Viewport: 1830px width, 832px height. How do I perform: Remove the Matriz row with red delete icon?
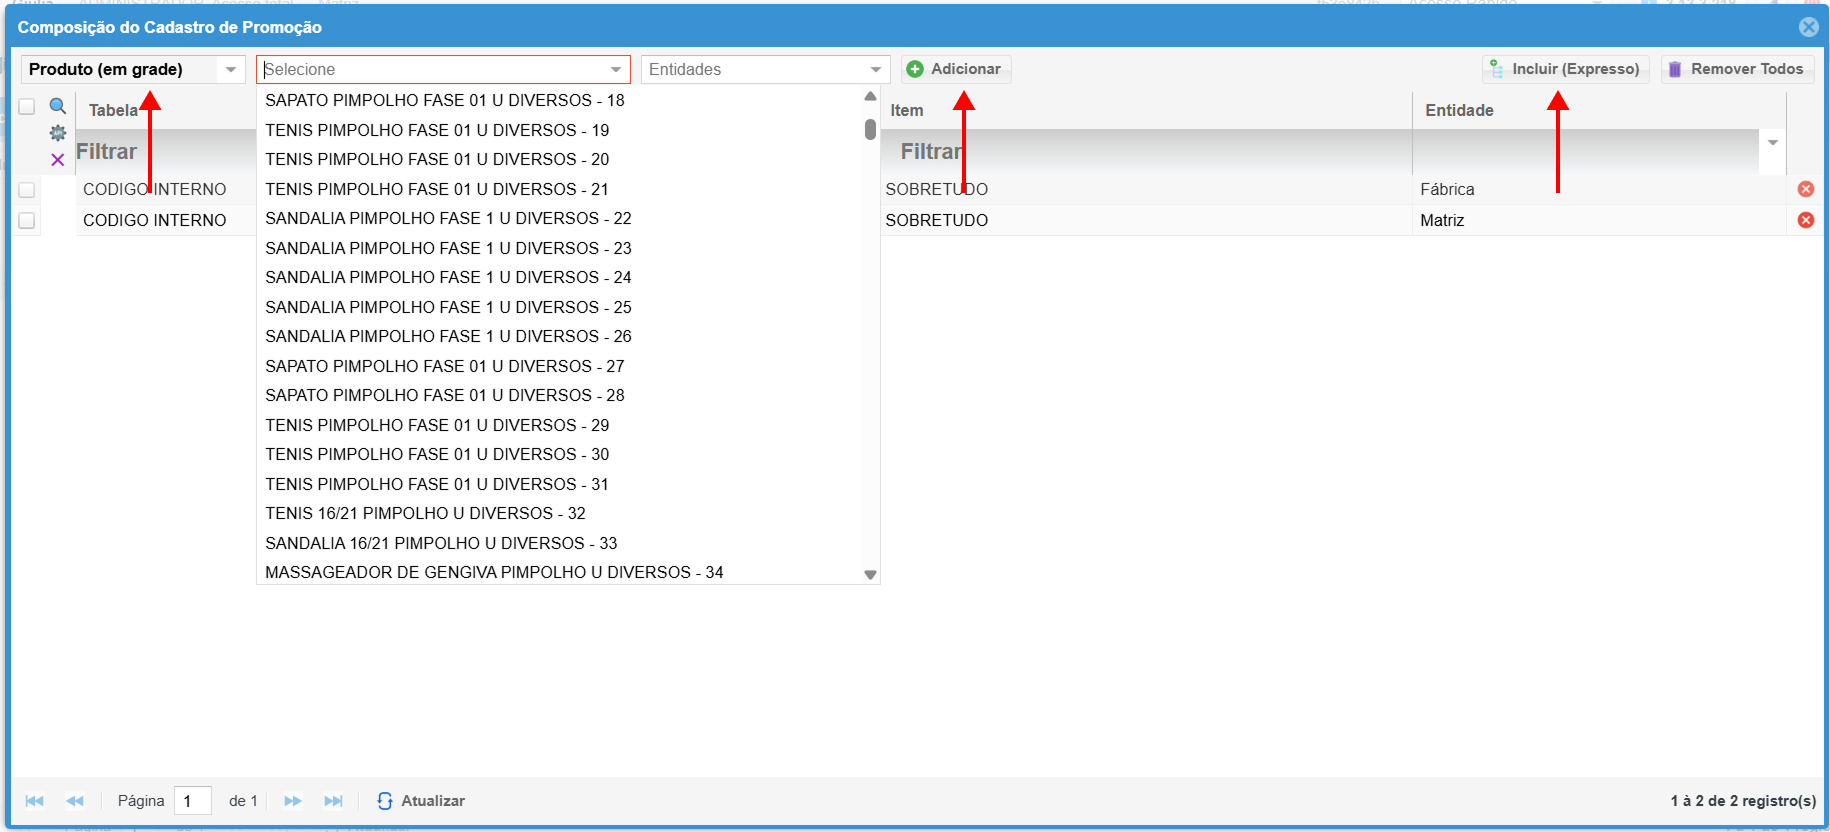[x=1805, y=220]
